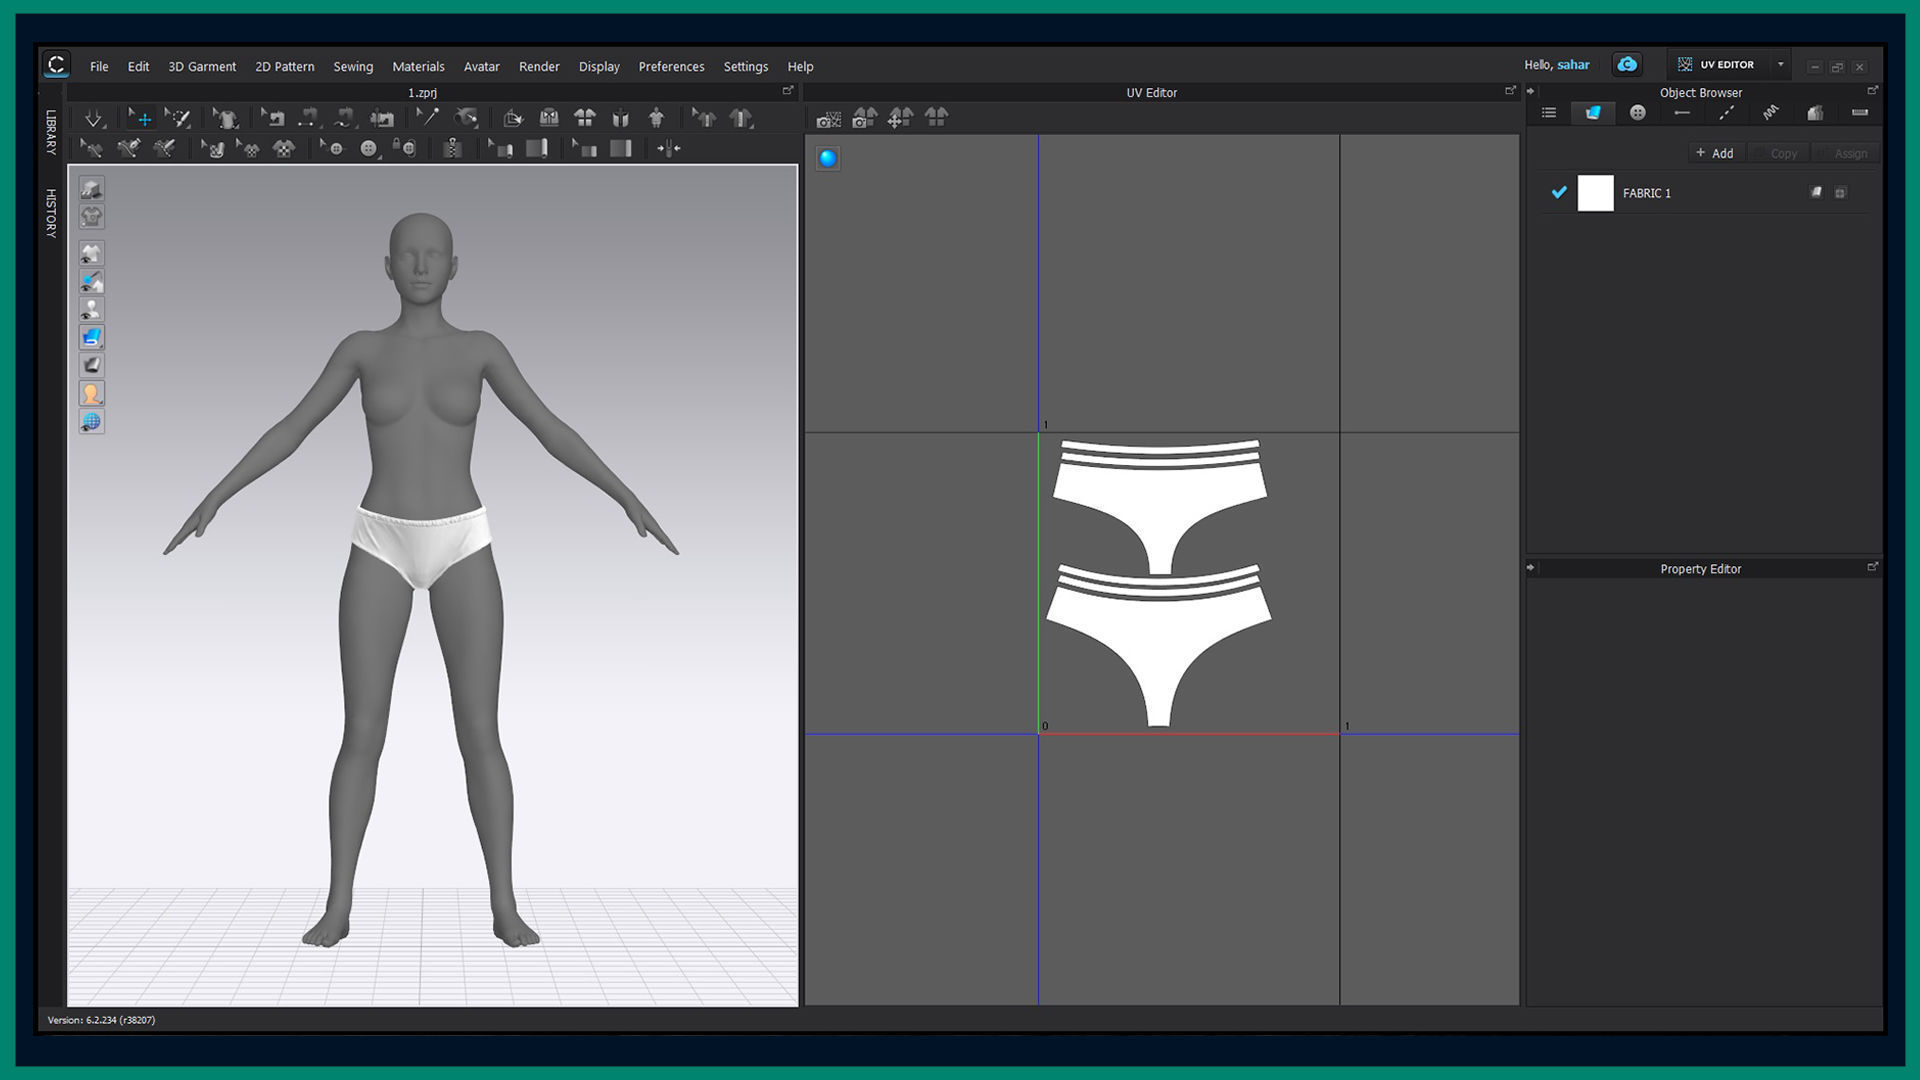Toggle the Fabric 1 checkmark
Screen dimensions: 1920x1080
click(x=1559, y=192)
